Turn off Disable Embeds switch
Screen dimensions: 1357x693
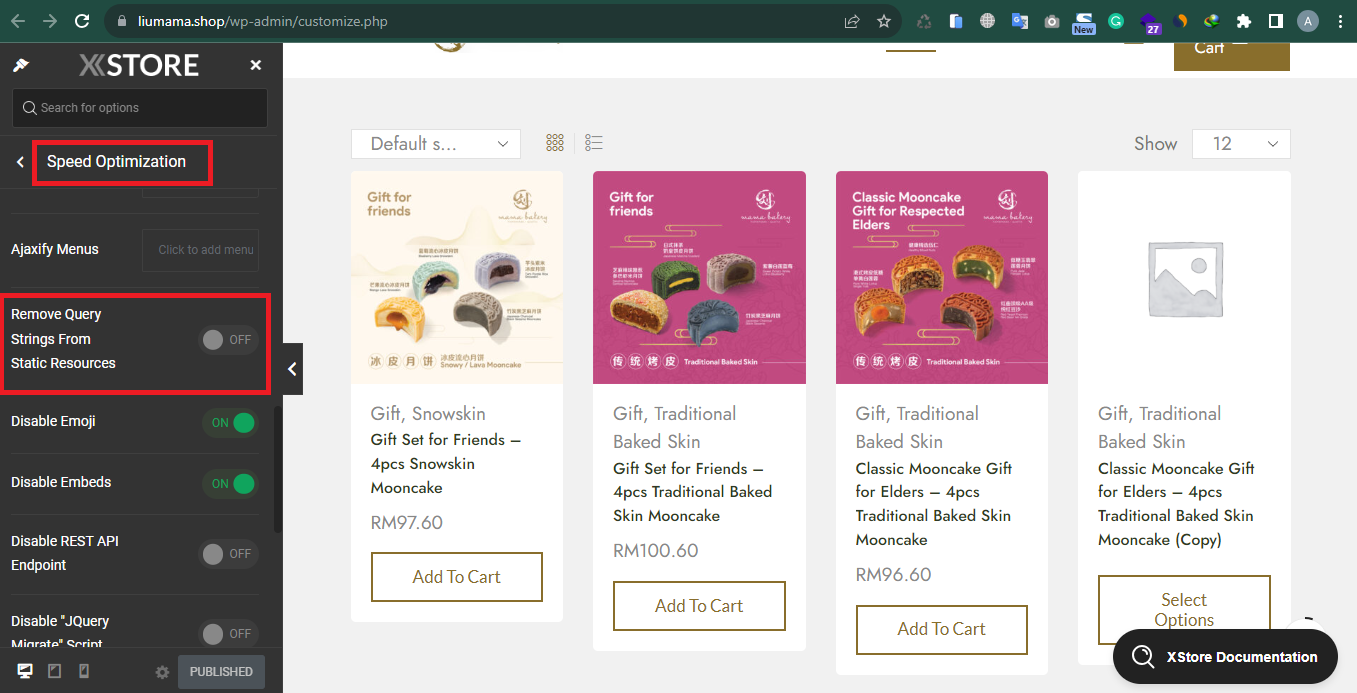click(x=228, y=484)
